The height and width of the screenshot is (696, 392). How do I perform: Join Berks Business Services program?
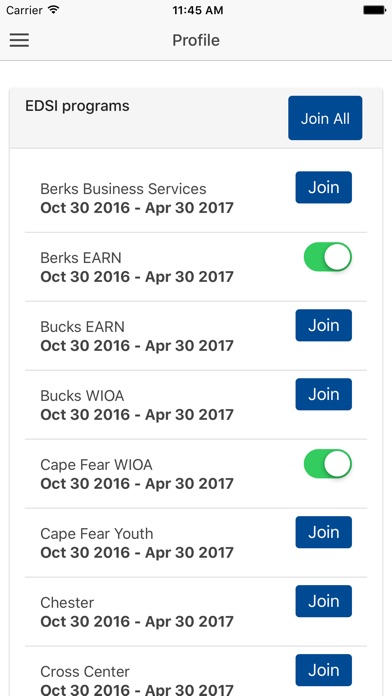click(x=324, y=187)
